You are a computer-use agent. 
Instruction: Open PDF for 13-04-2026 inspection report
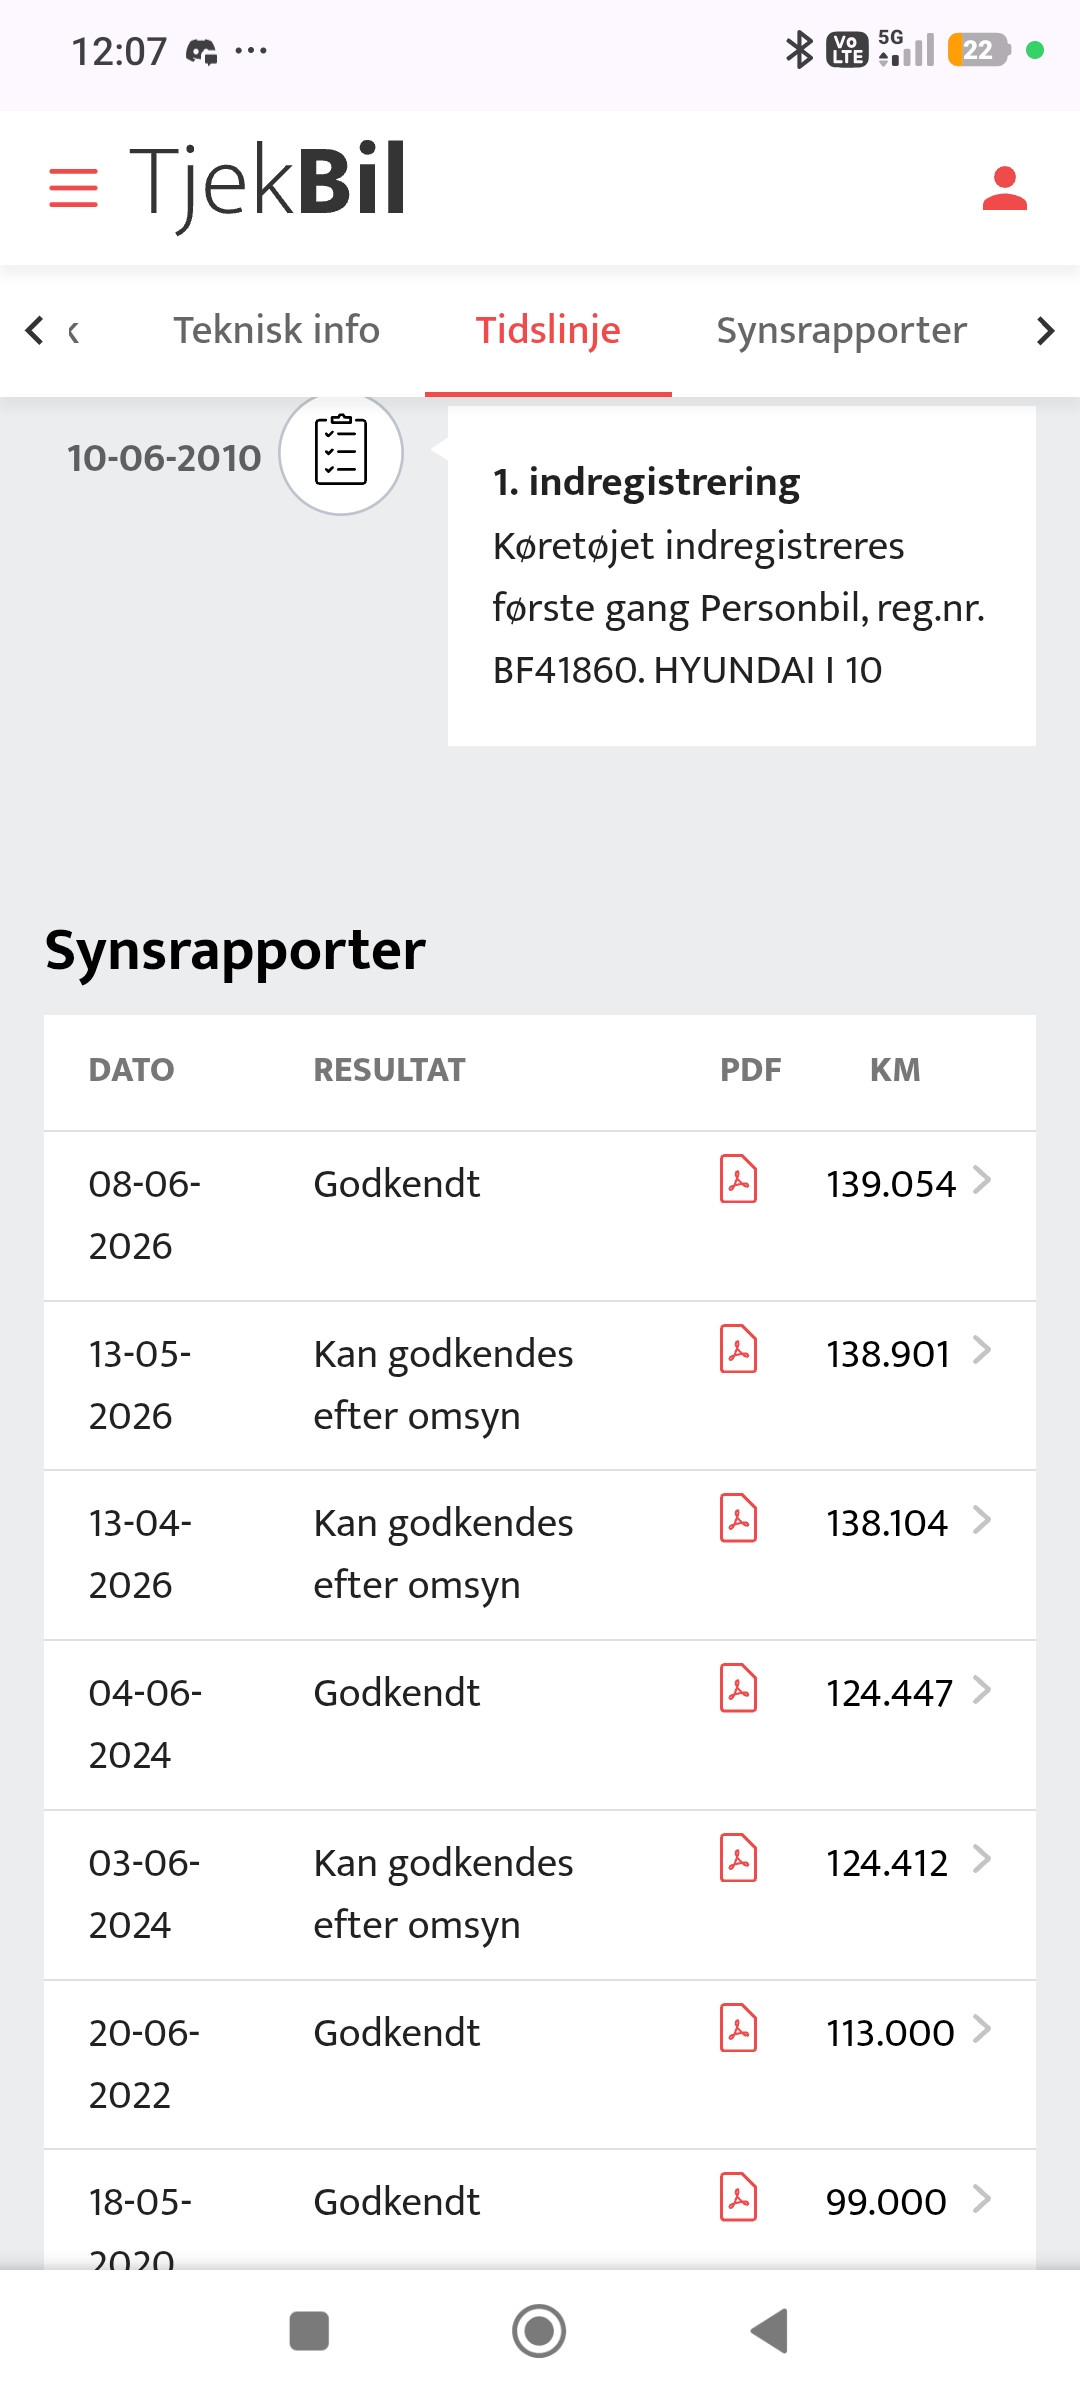click(738, 1518)
